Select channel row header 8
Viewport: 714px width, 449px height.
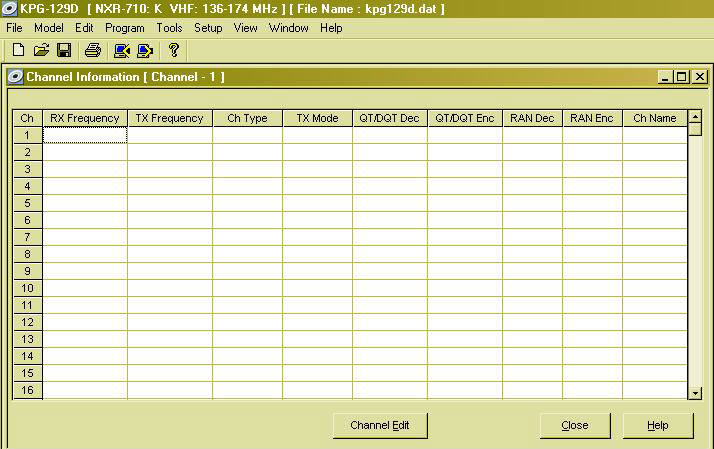click(27, 254)
